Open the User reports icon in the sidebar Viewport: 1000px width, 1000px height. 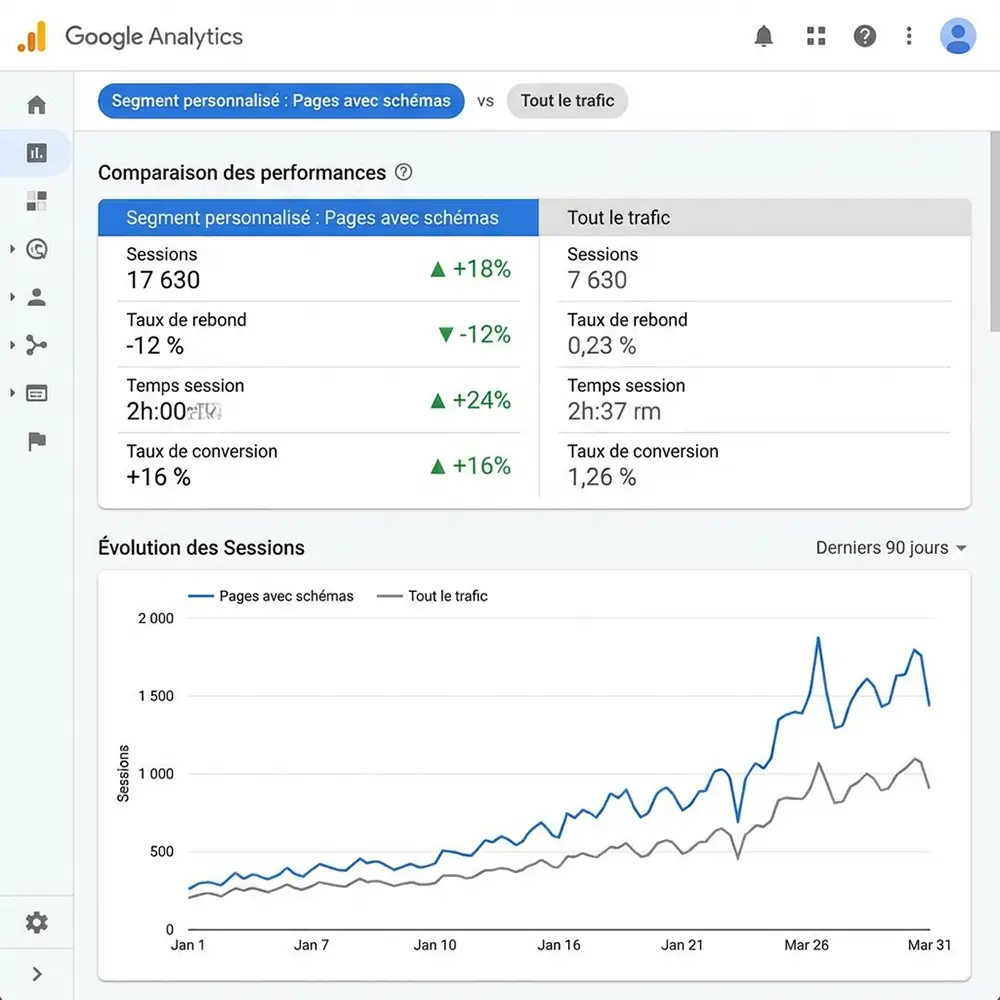(x=36, y=297)
